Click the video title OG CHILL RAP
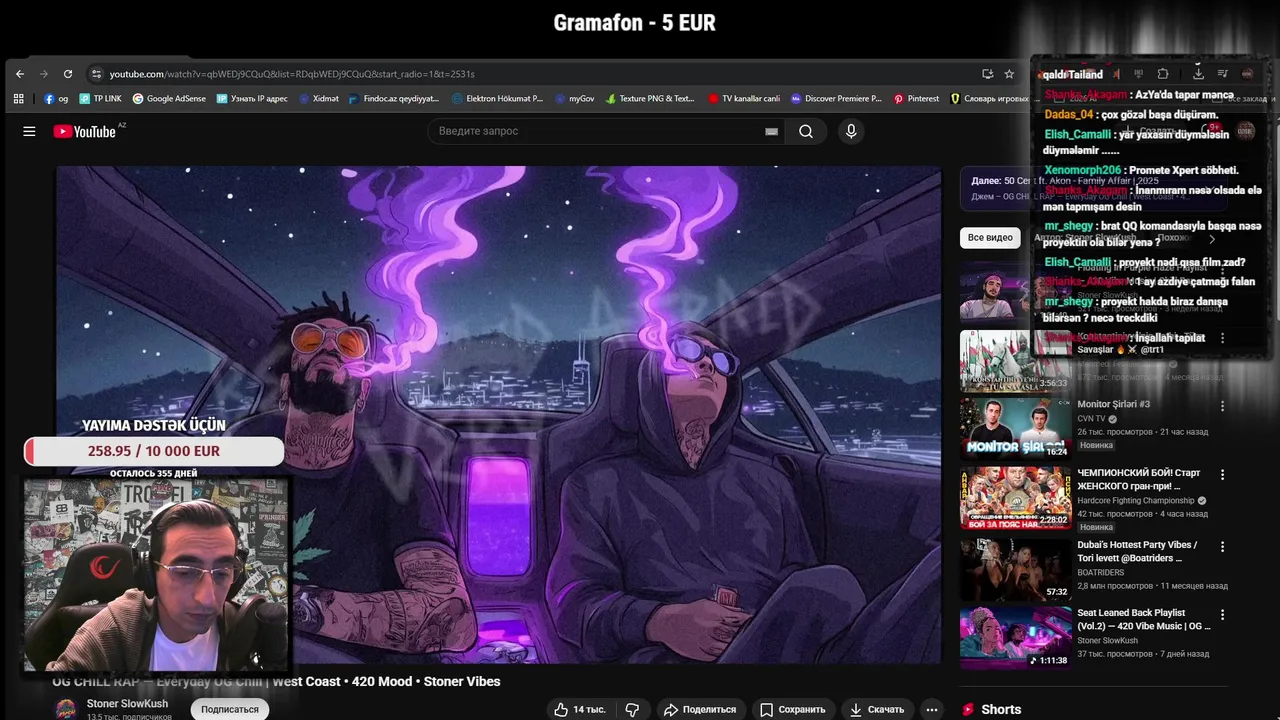 click(x=276, y=681)
